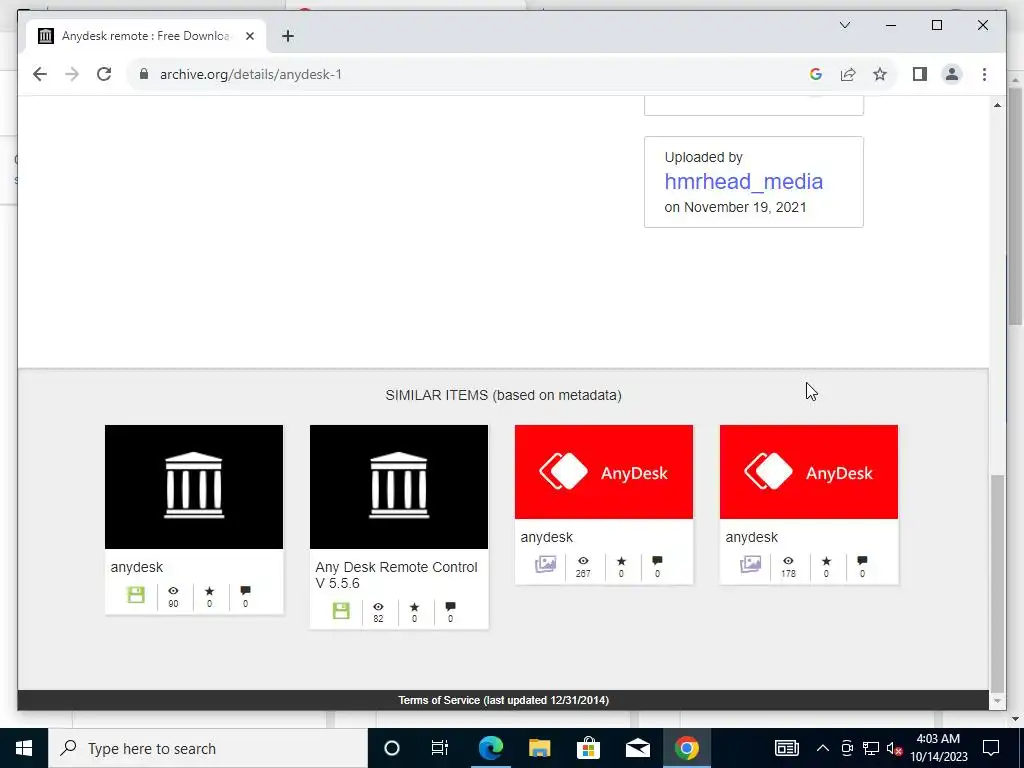Click the image mediatype icon on 267-view card
The image size is (1024, 768).
[545, 564]
